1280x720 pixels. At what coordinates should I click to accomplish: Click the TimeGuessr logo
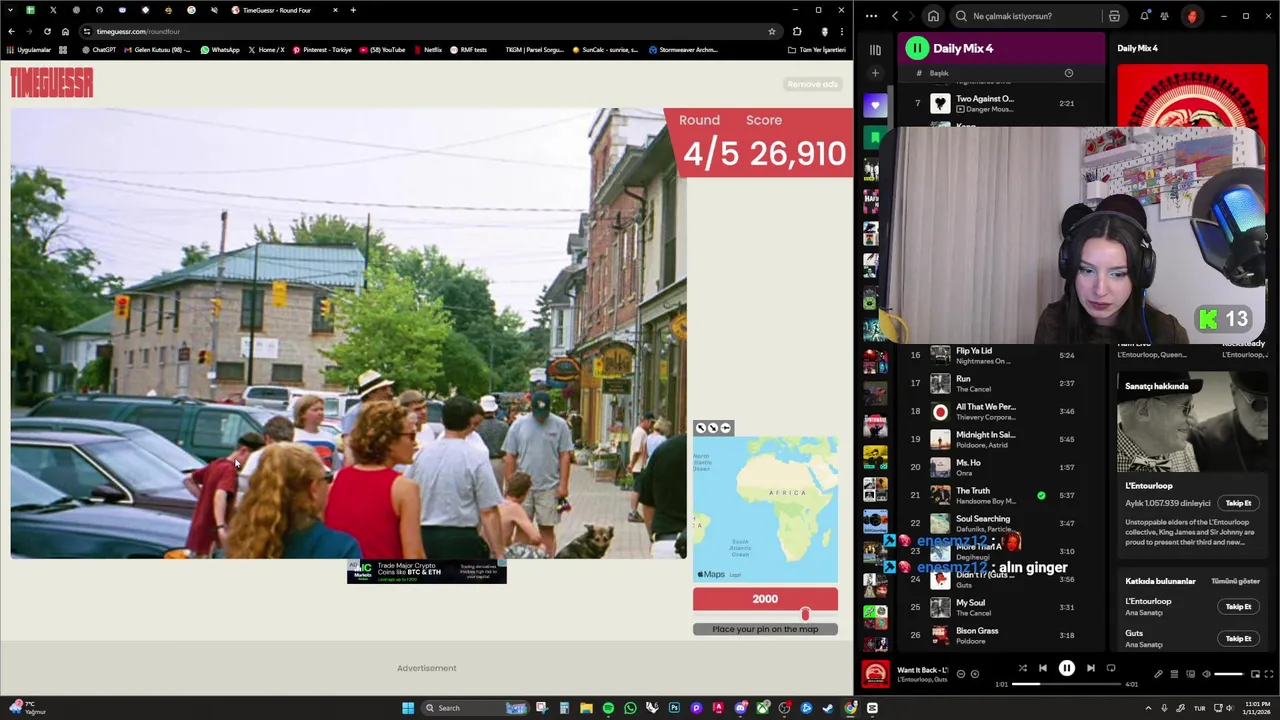pos(52,83)
